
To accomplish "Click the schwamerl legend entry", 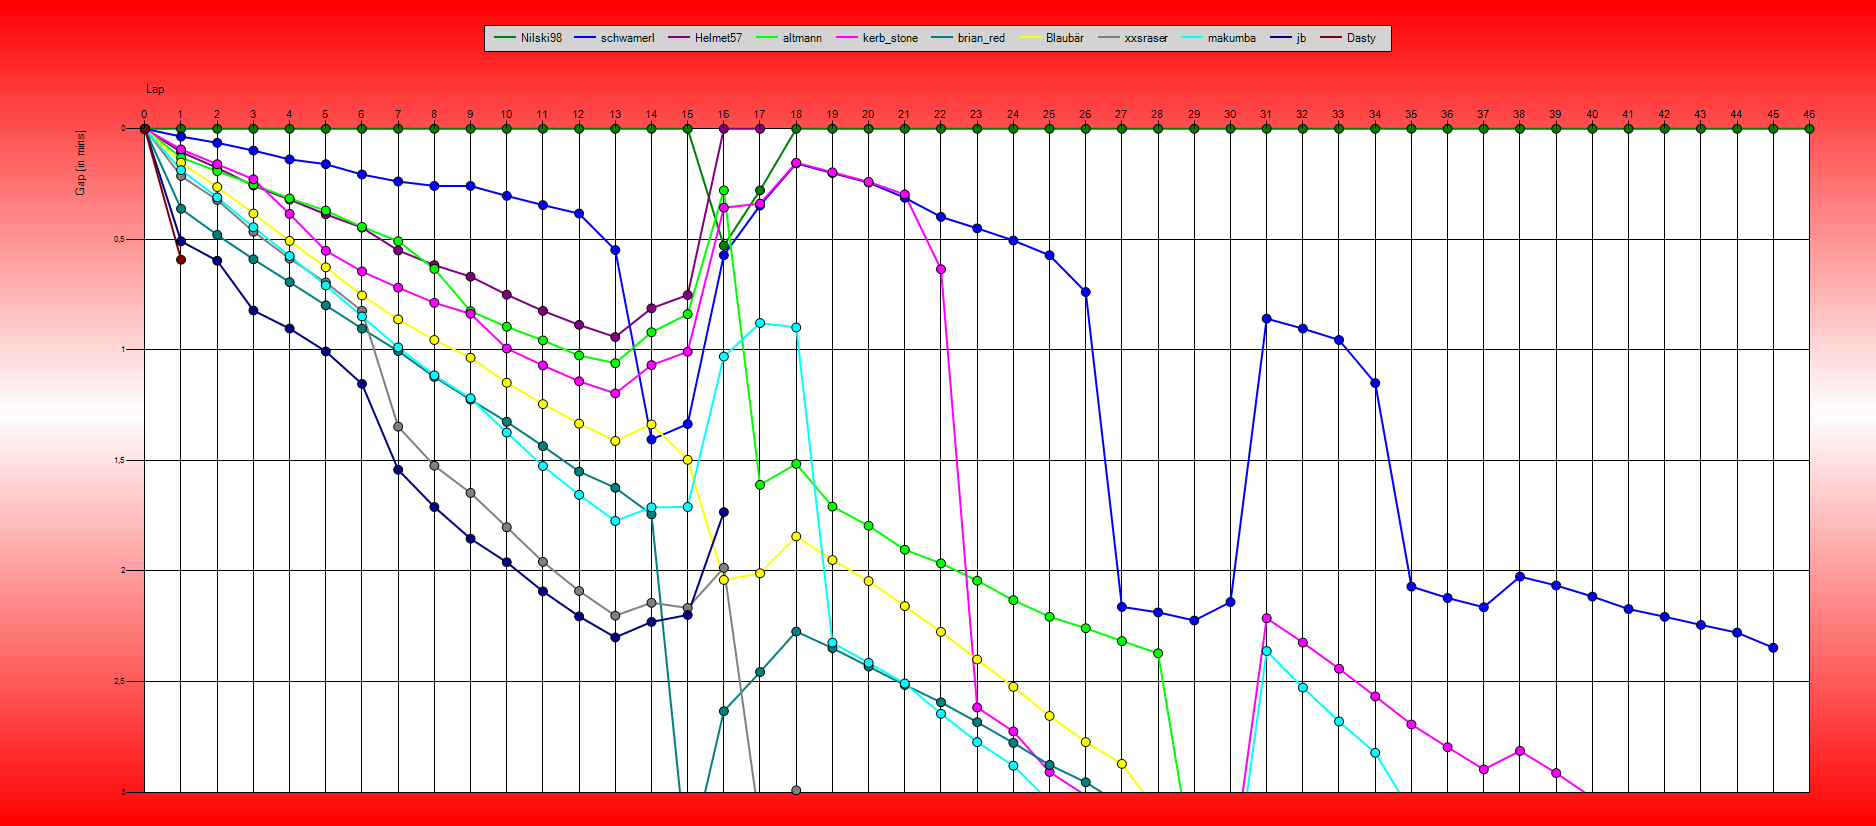I will [614, 38].
